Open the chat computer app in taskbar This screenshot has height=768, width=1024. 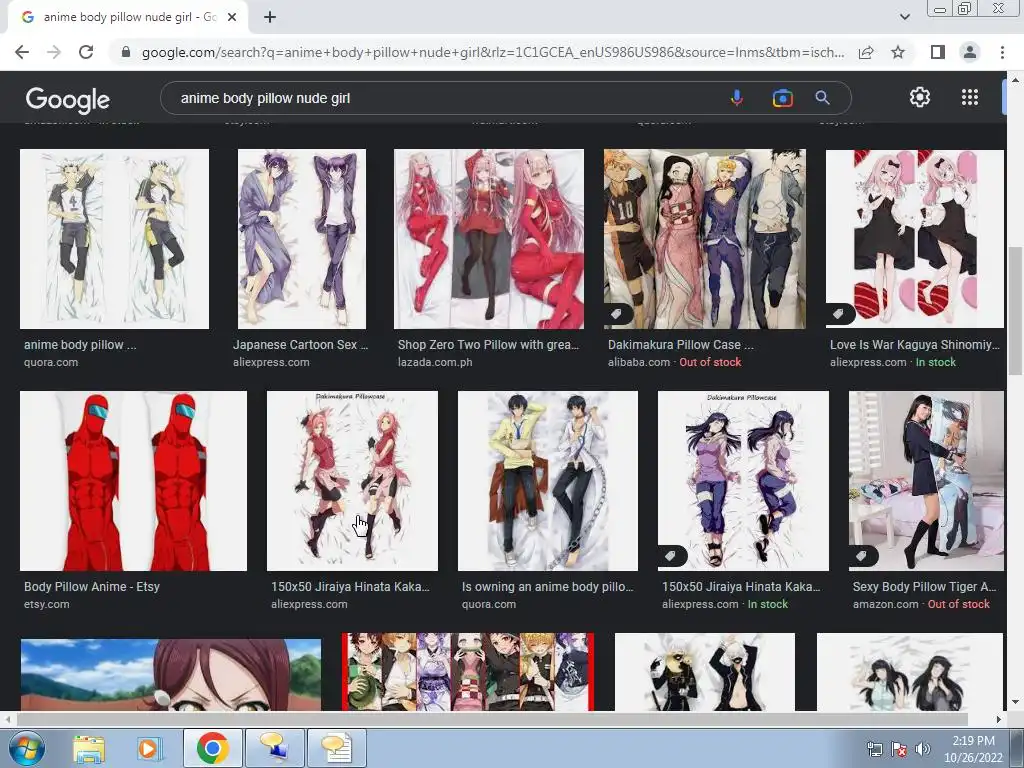pyautogui.click(x=274, y=748)
